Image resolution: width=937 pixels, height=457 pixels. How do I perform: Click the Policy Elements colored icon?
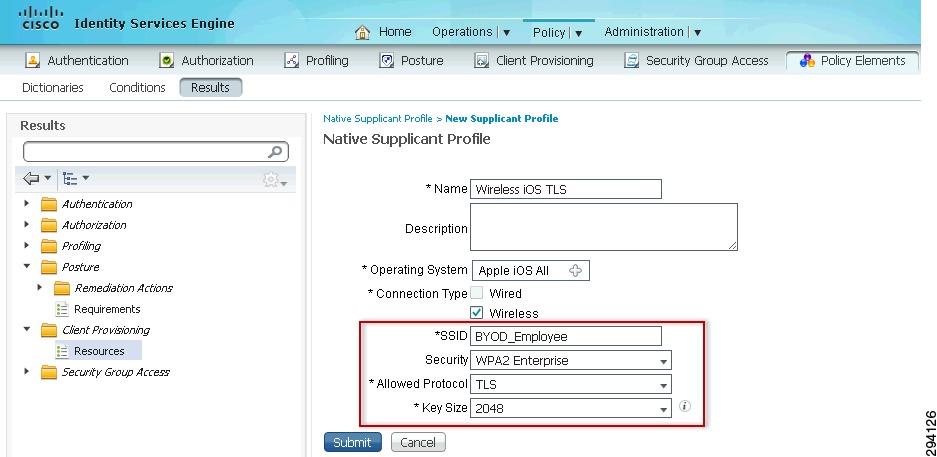pyautogui.click(x=807, y=60)
